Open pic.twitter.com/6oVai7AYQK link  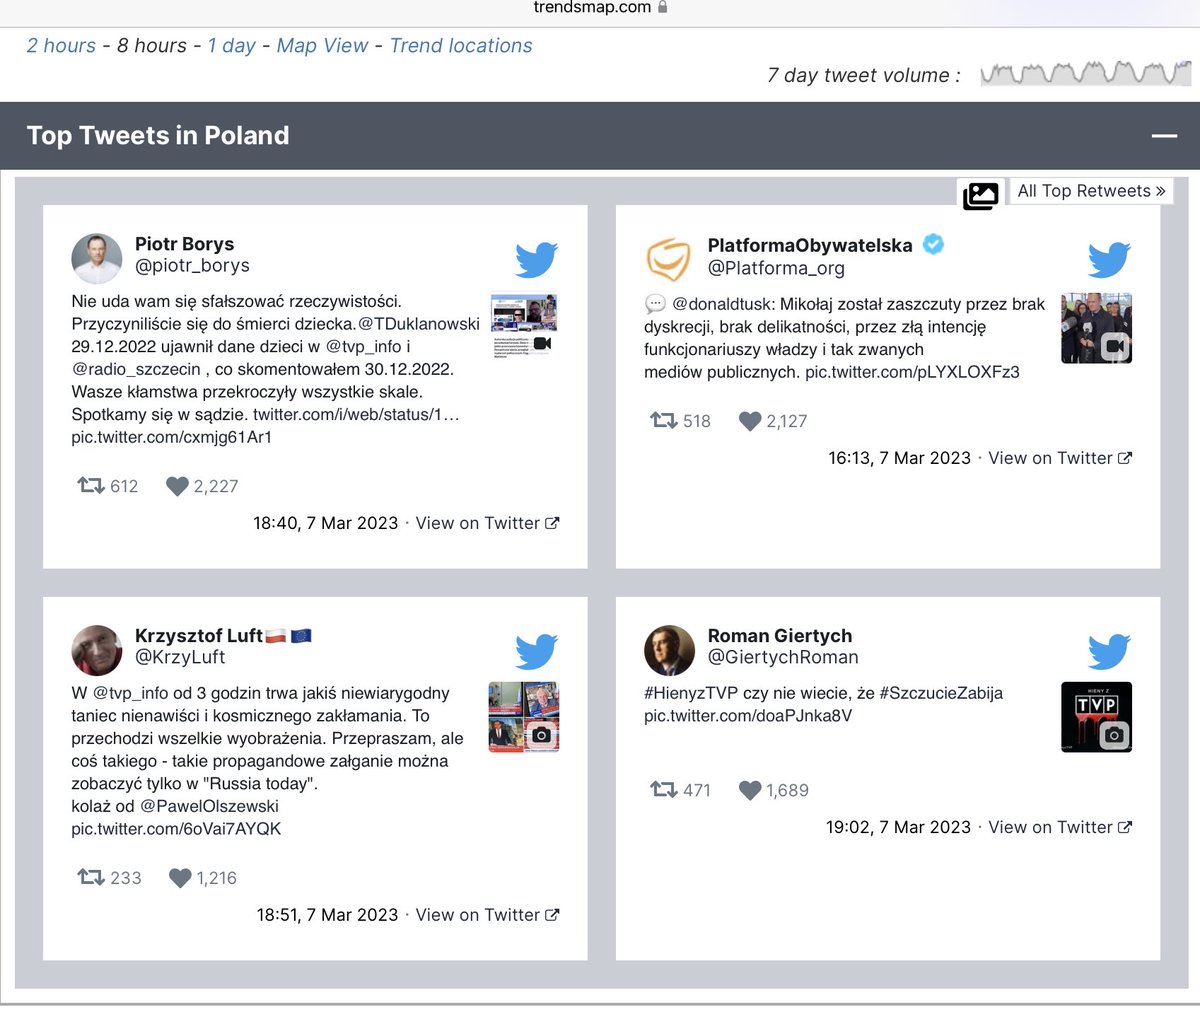176,829
